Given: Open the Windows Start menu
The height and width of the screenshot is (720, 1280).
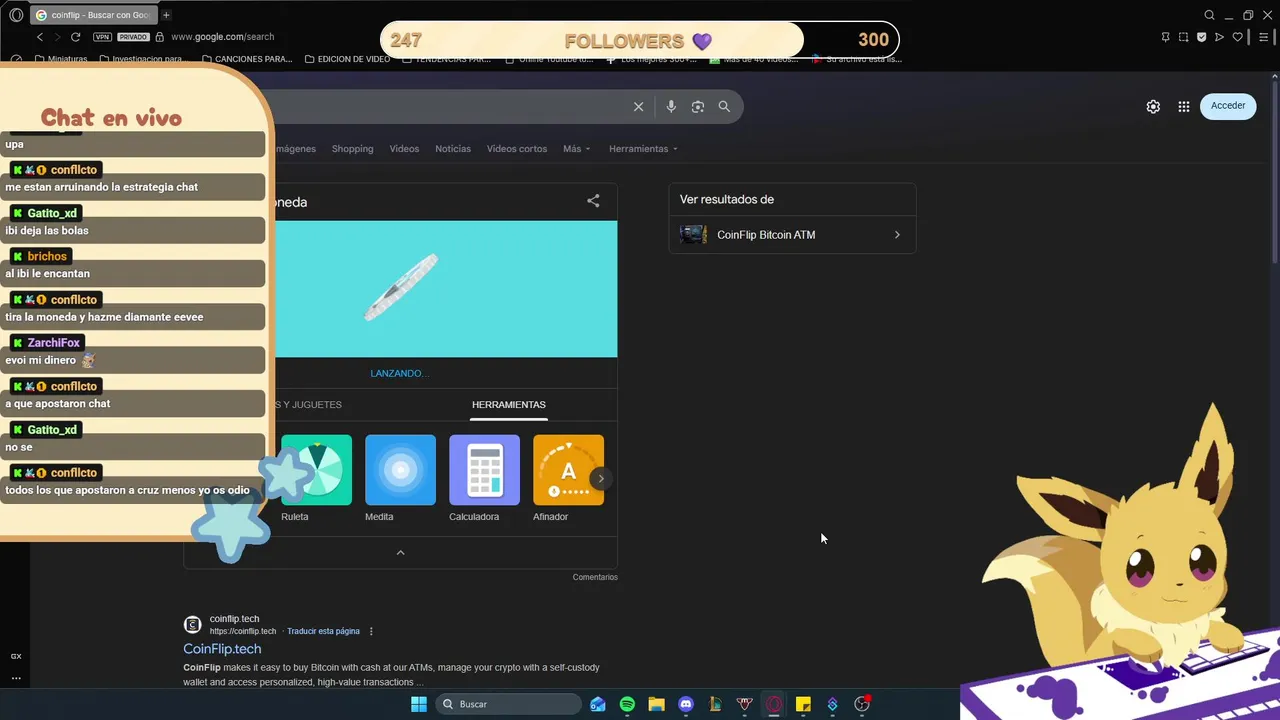Looking at the screenshot, I should point(419,704).
